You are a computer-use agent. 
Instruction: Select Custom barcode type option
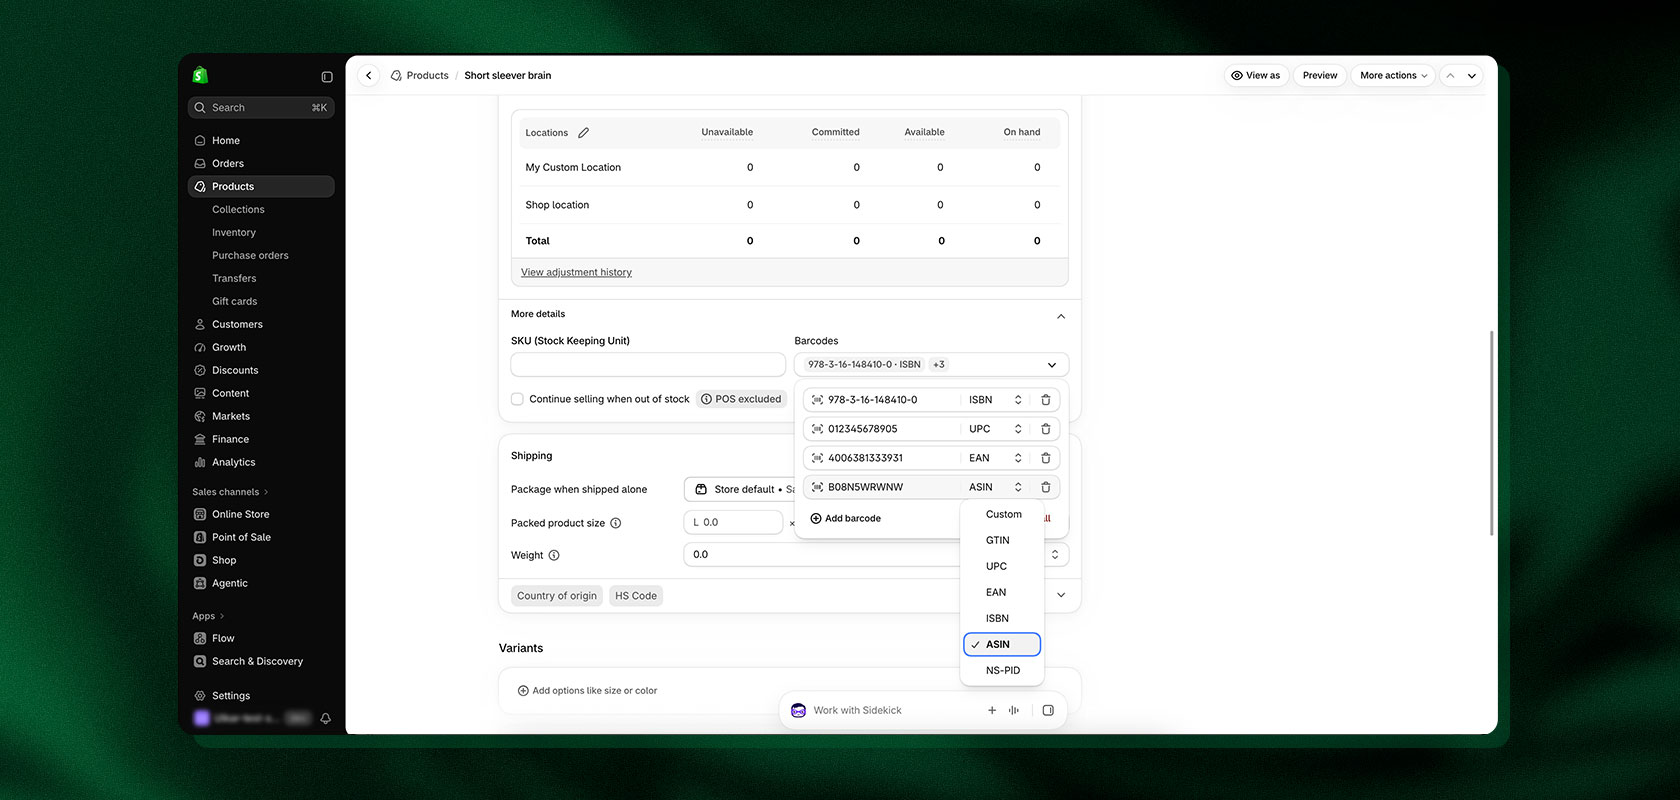pyautogui.click(x=1002, y=514)
